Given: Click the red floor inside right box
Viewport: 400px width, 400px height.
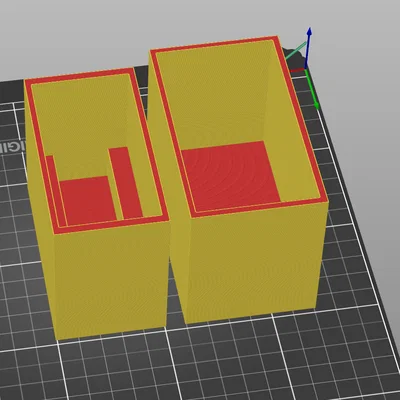Looking at the screenshot, I should click(230, 175).
